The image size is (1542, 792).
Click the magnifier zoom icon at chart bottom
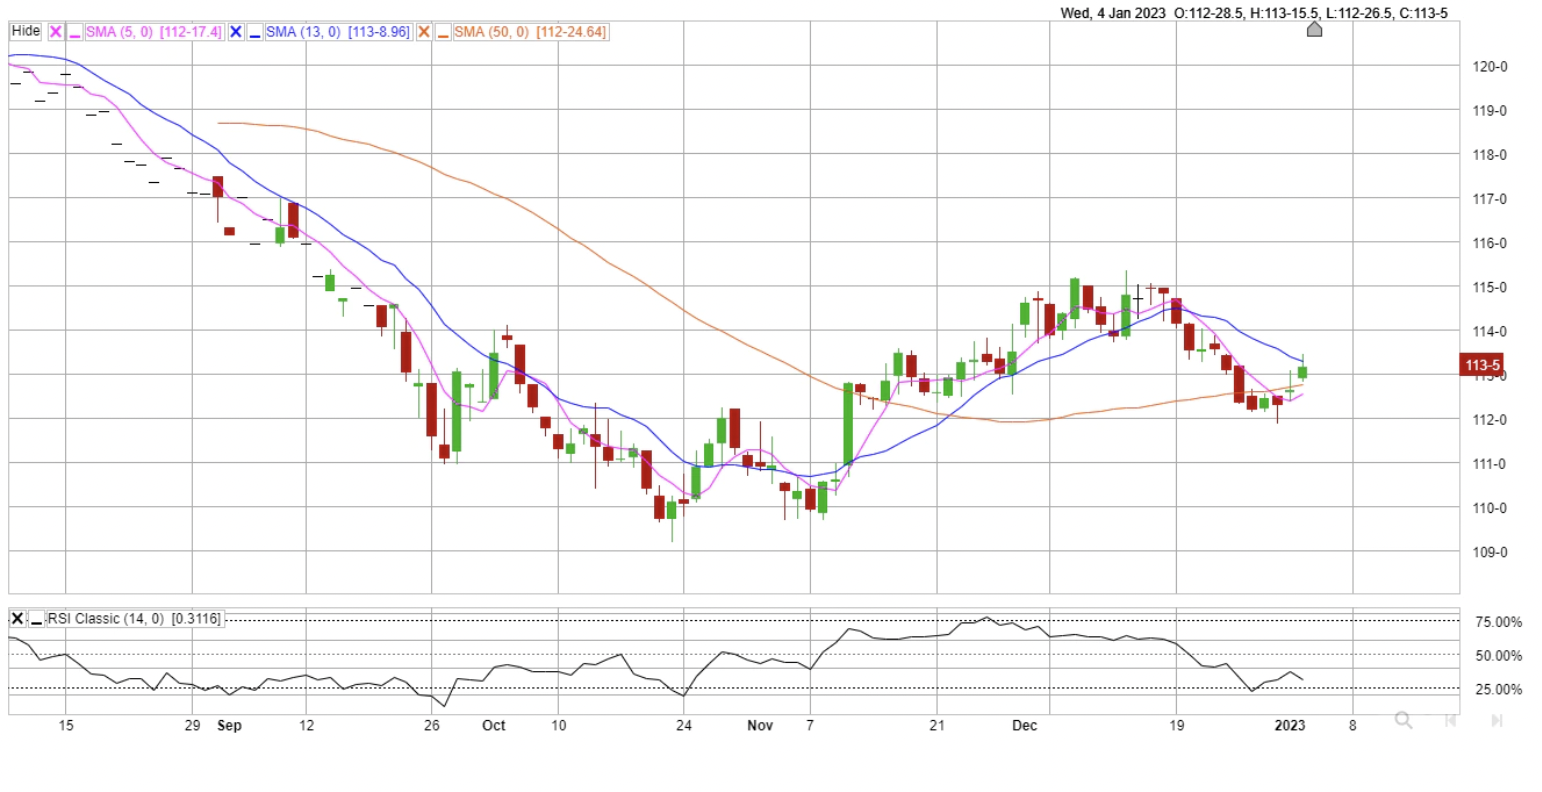[x=1403, y=720]
